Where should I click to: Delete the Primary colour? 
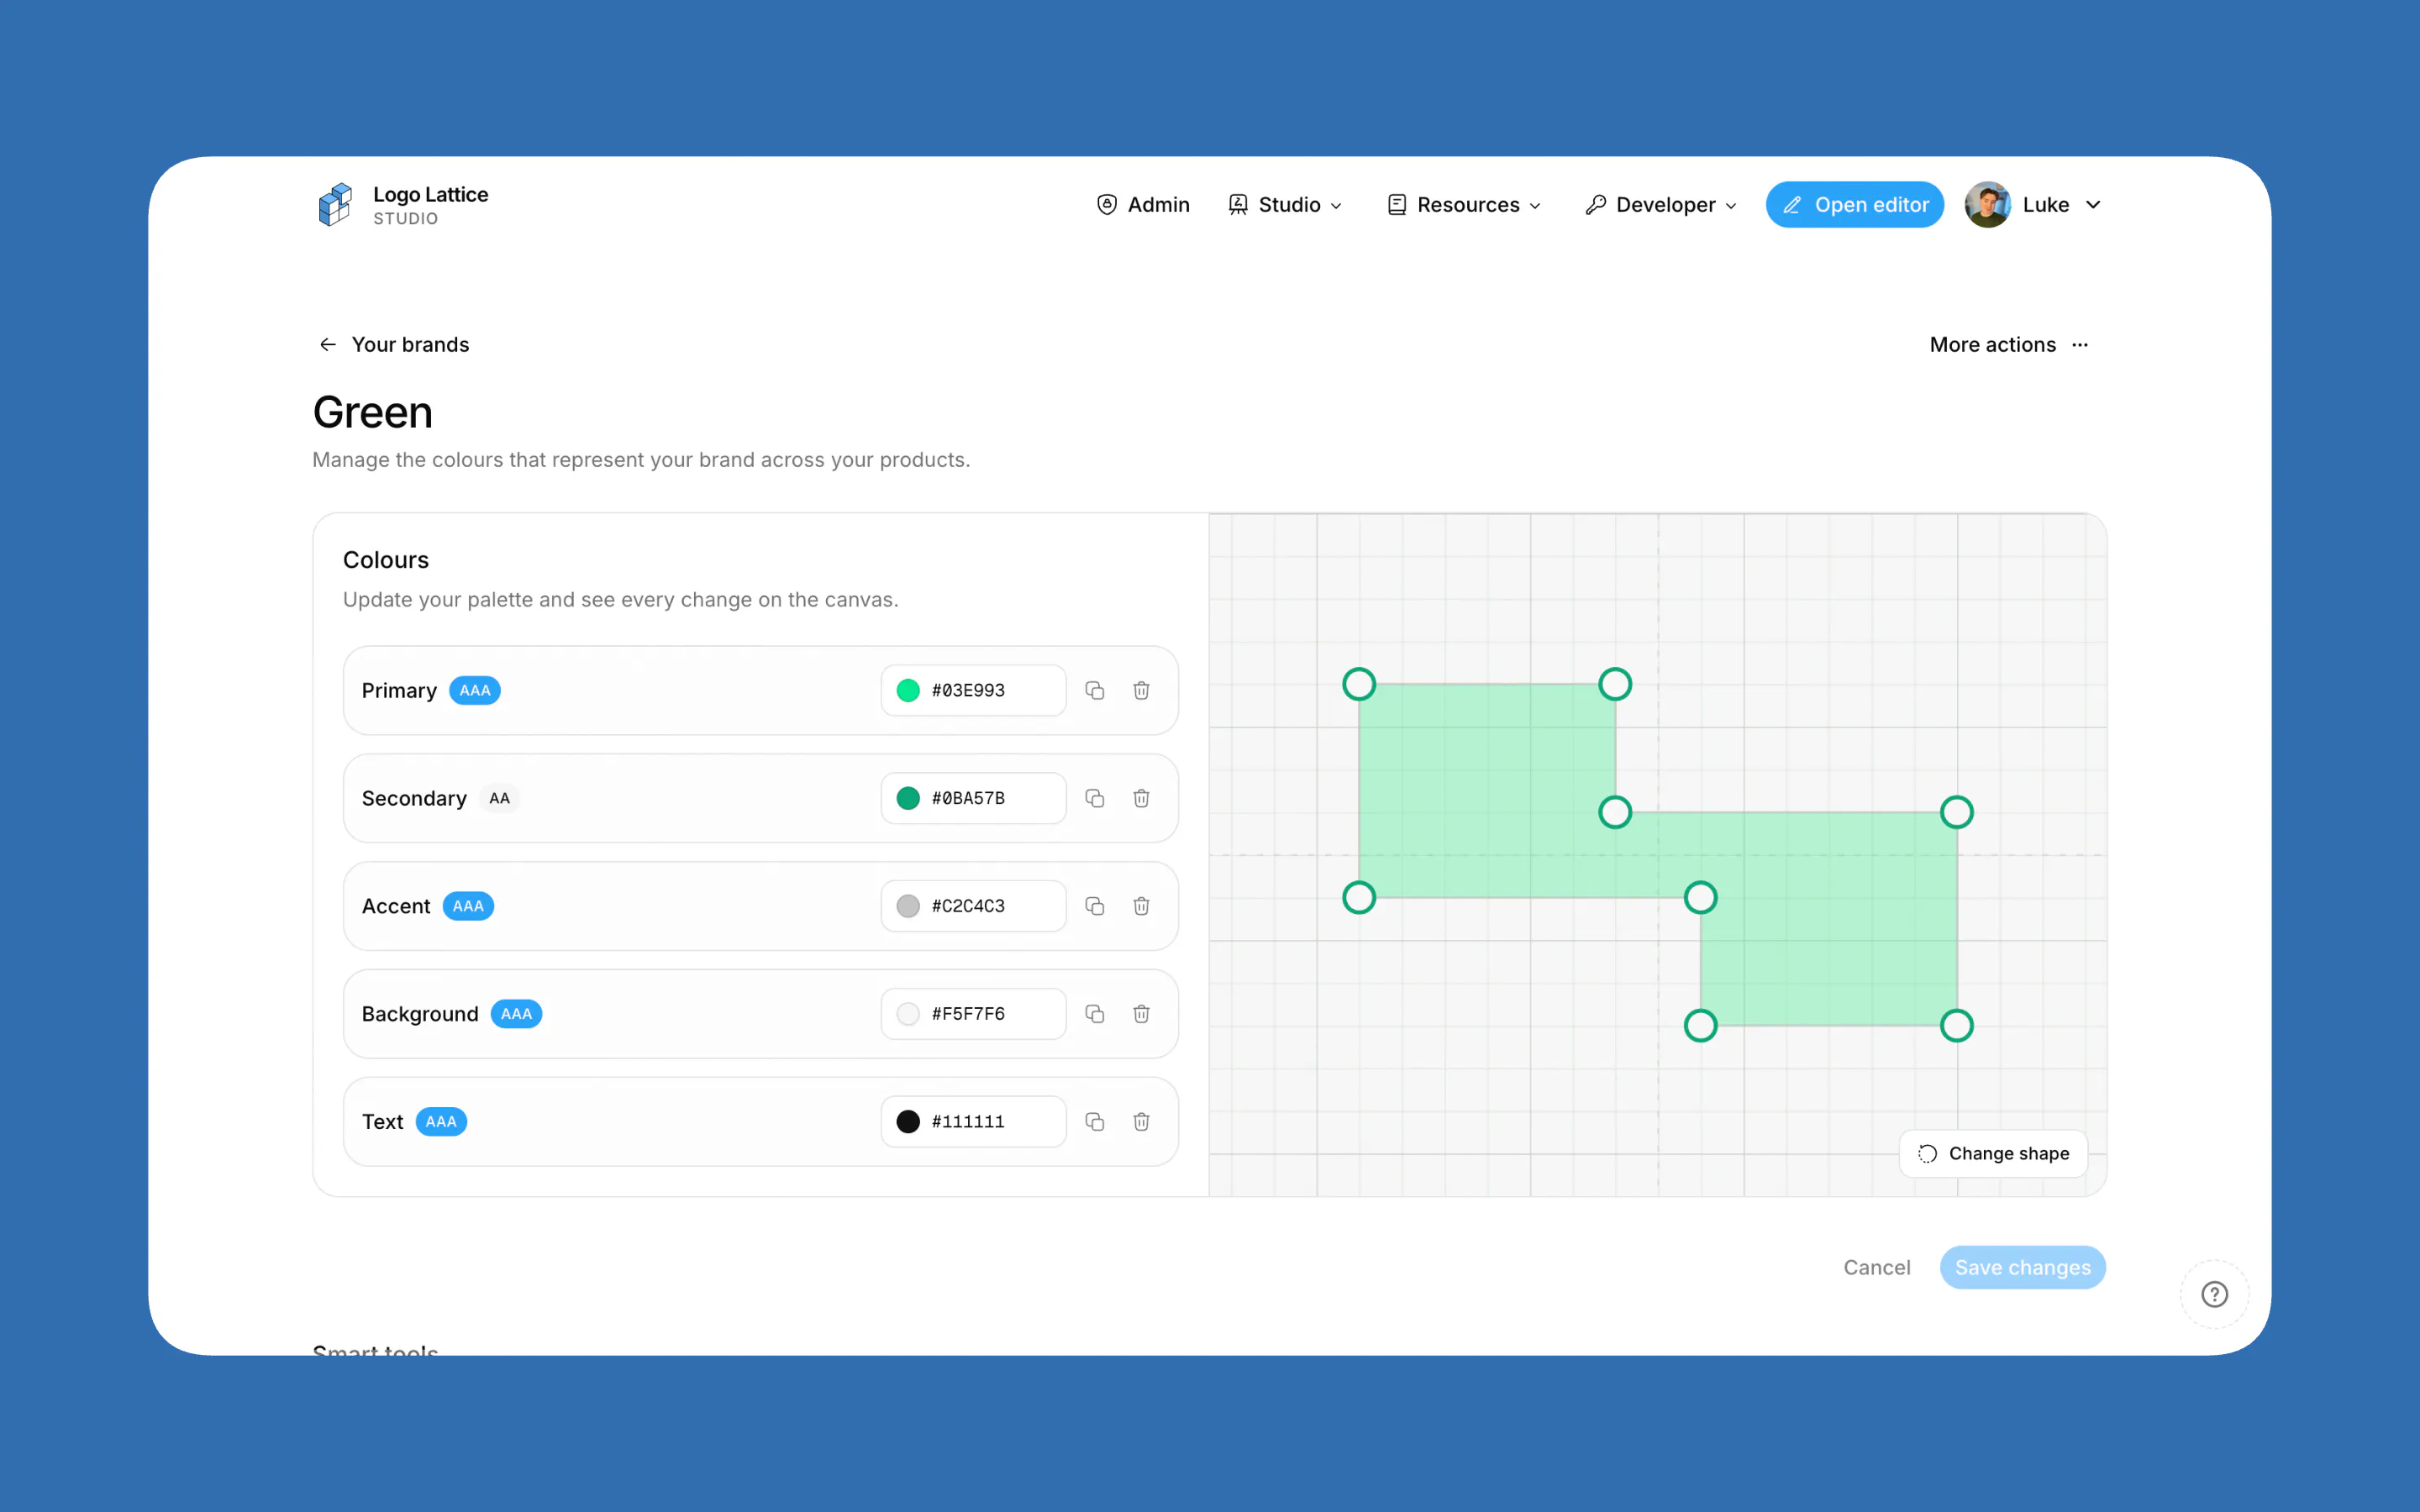1141,691
